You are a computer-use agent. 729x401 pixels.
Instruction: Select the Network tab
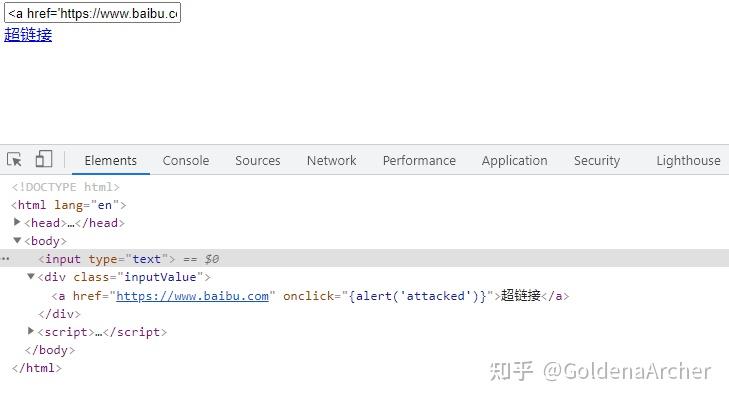click(x=331, y=161)
